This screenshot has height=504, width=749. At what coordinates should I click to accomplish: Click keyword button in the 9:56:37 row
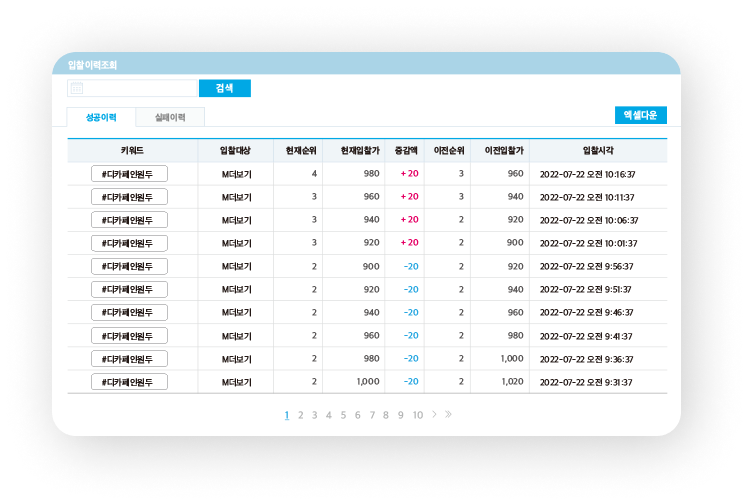pyautogui.click(x=129, y=266)
